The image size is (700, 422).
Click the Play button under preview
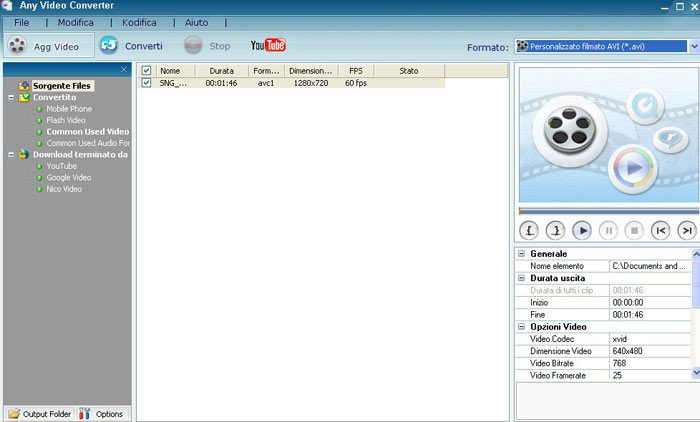click(x=581, y=230)
